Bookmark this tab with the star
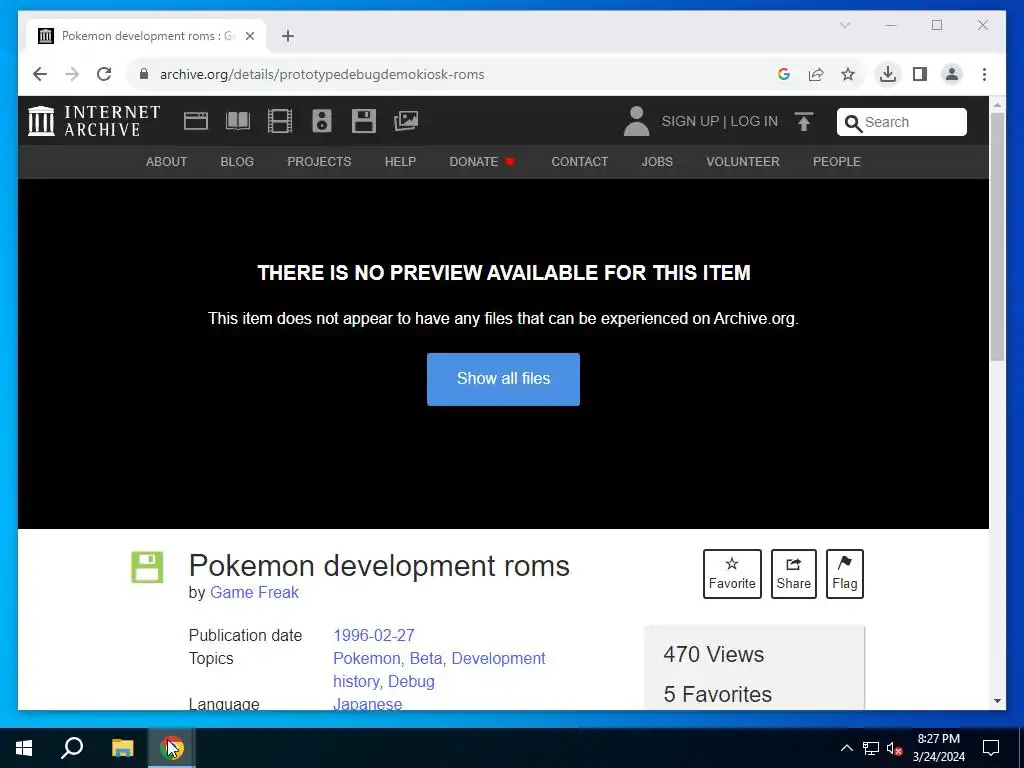Screen dimensions: 1024x768 pos(848,74)
